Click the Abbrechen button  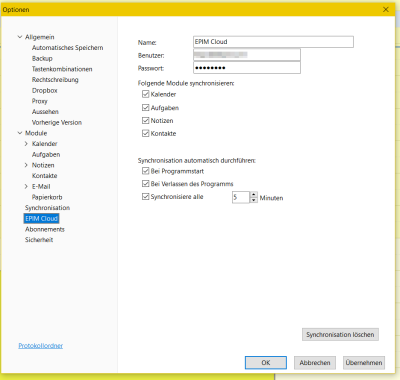pos(315,363)
